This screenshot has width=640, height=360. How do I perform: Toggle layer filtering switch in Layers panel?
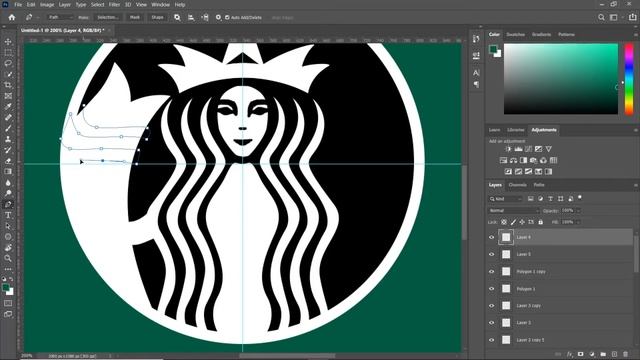[580, 198]
